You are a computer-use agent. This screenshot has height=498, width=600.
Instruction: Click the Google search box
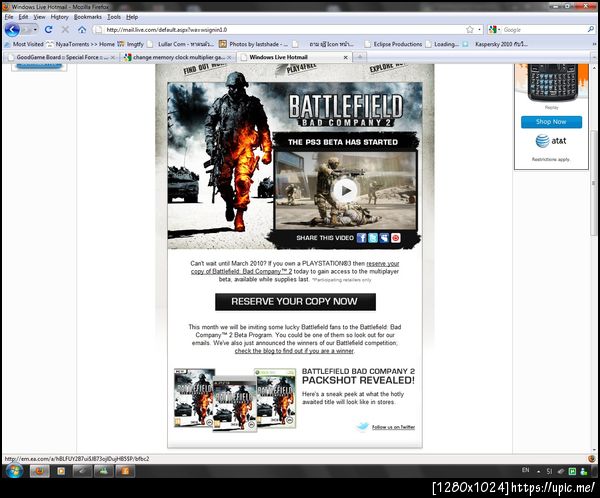click(x=545, y=29)
